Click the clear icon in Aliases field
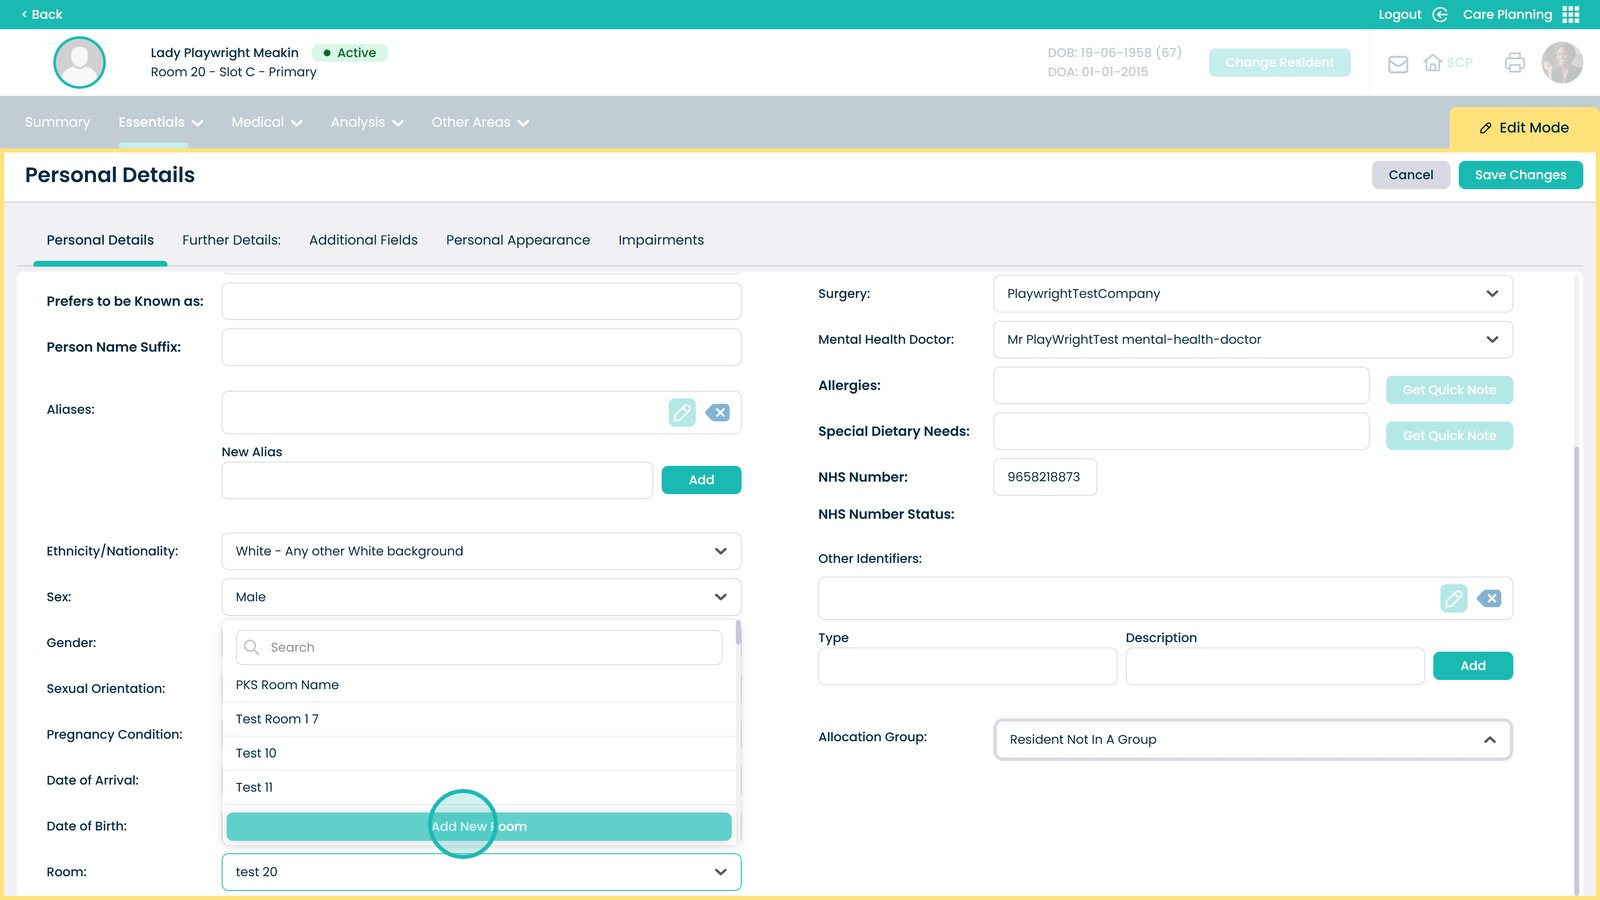The width and height of the screenshot is (1600, 900). point(718,412)
